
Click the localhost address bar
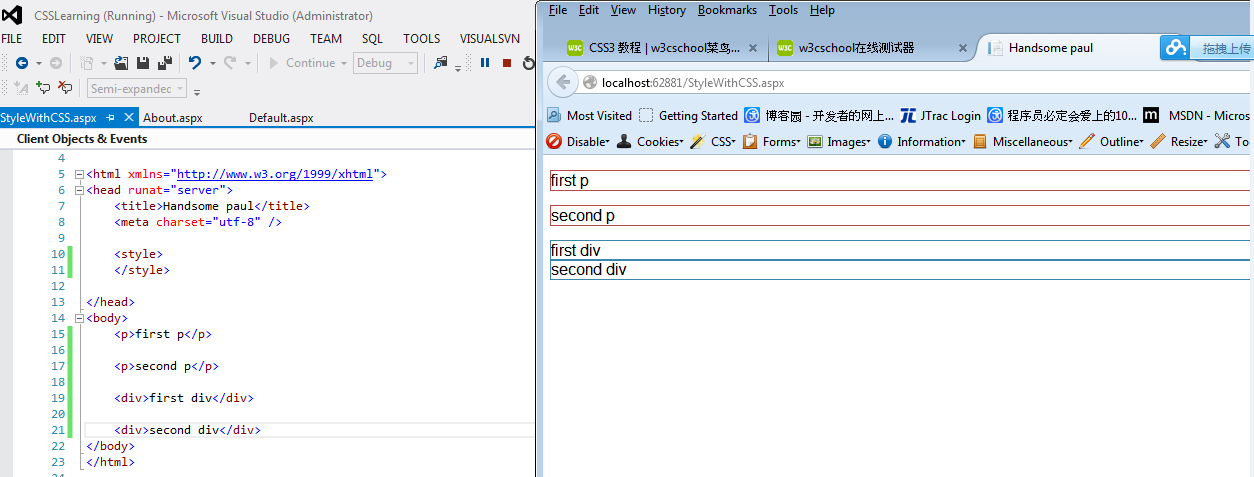[x=915, y=82]
